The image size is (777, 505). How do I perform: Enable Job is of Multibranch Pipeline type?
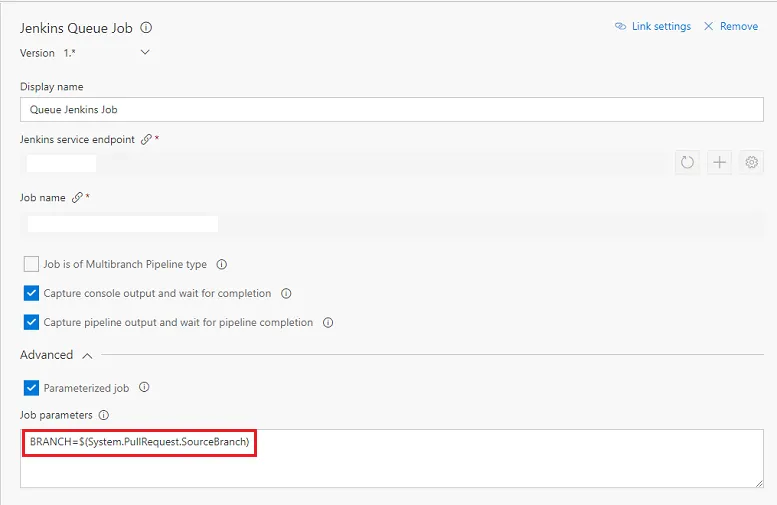(x=31, y=264)
